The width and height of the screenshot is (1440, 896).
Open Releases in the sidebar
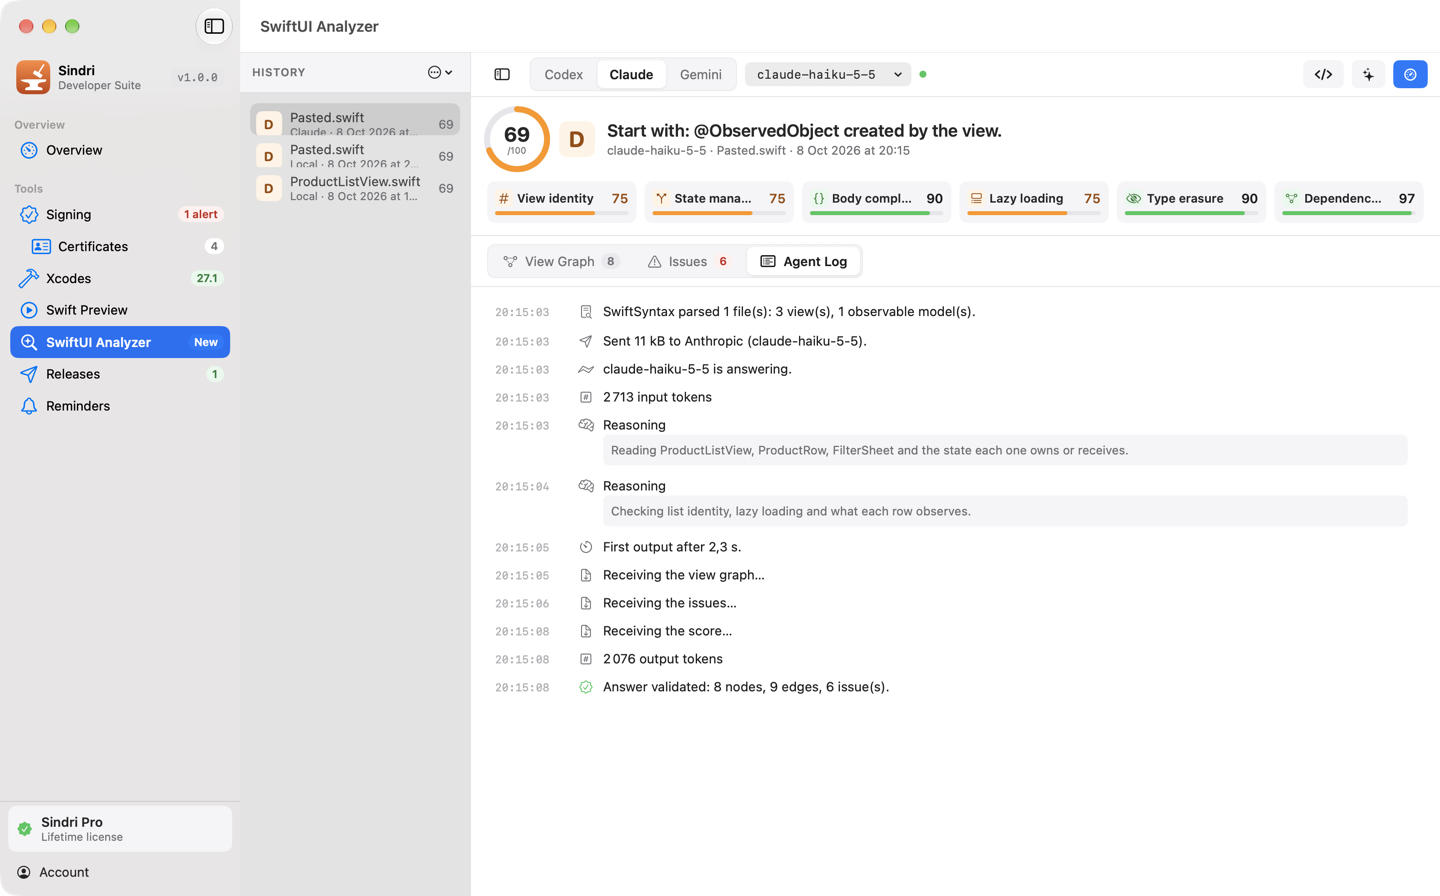click(x=120, y=374)
